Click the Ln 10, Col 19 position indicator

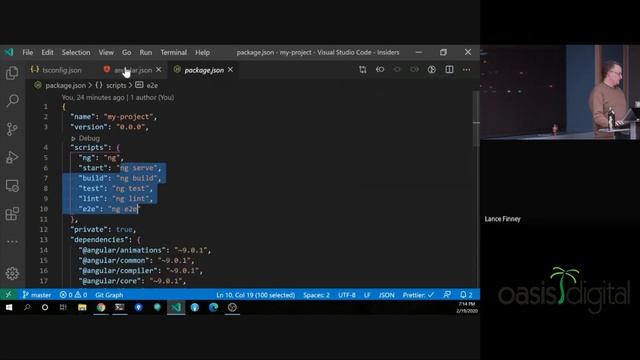tap(256, 295)
